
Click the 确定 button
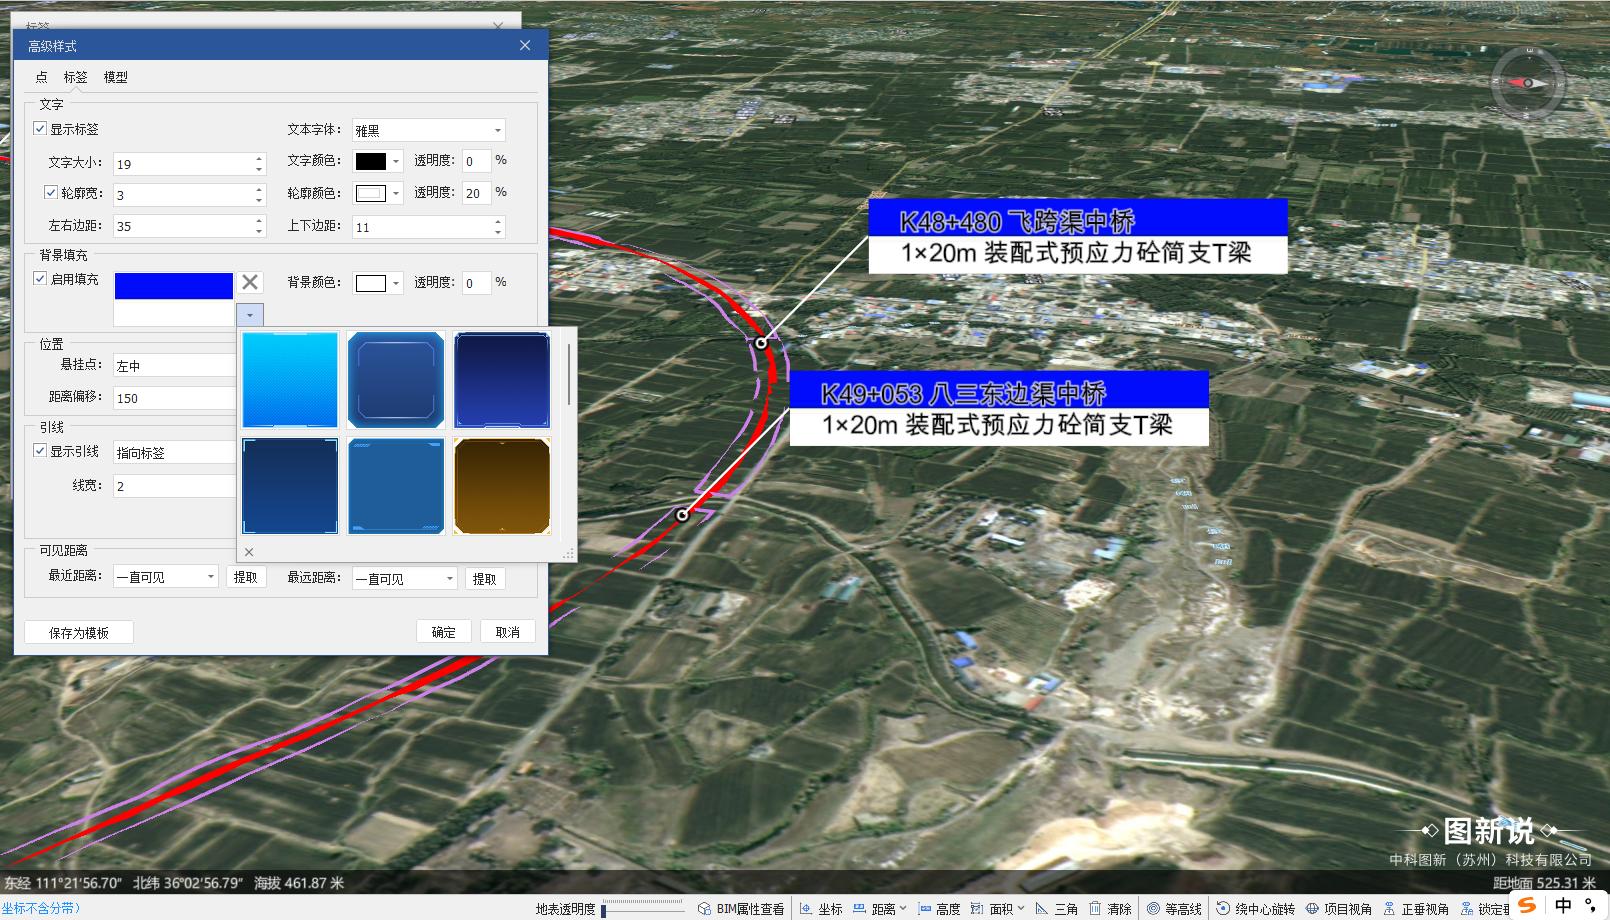click(444, 632)
